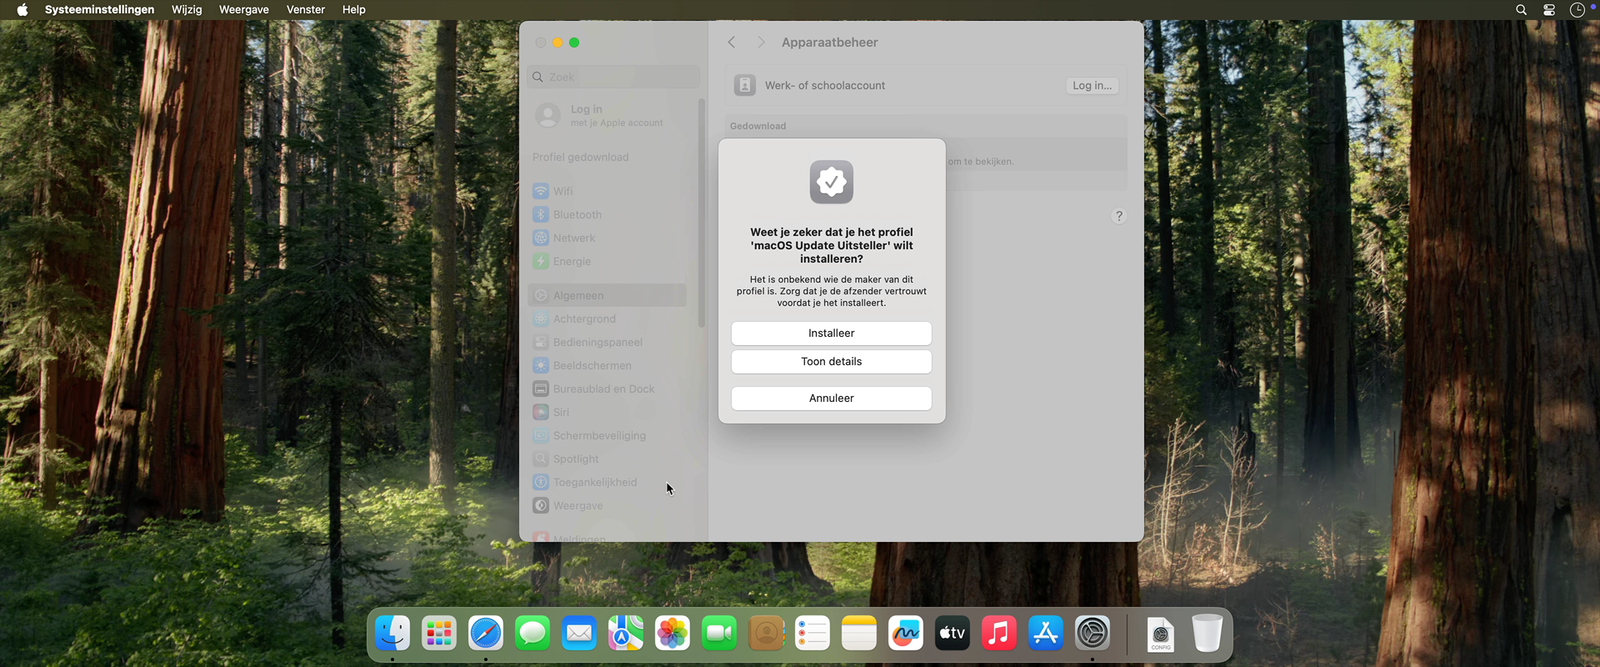Screen dimensions: 1600x667
Task: Select Bureaublad en Dock in the sidebar
Action: point(608,389)
